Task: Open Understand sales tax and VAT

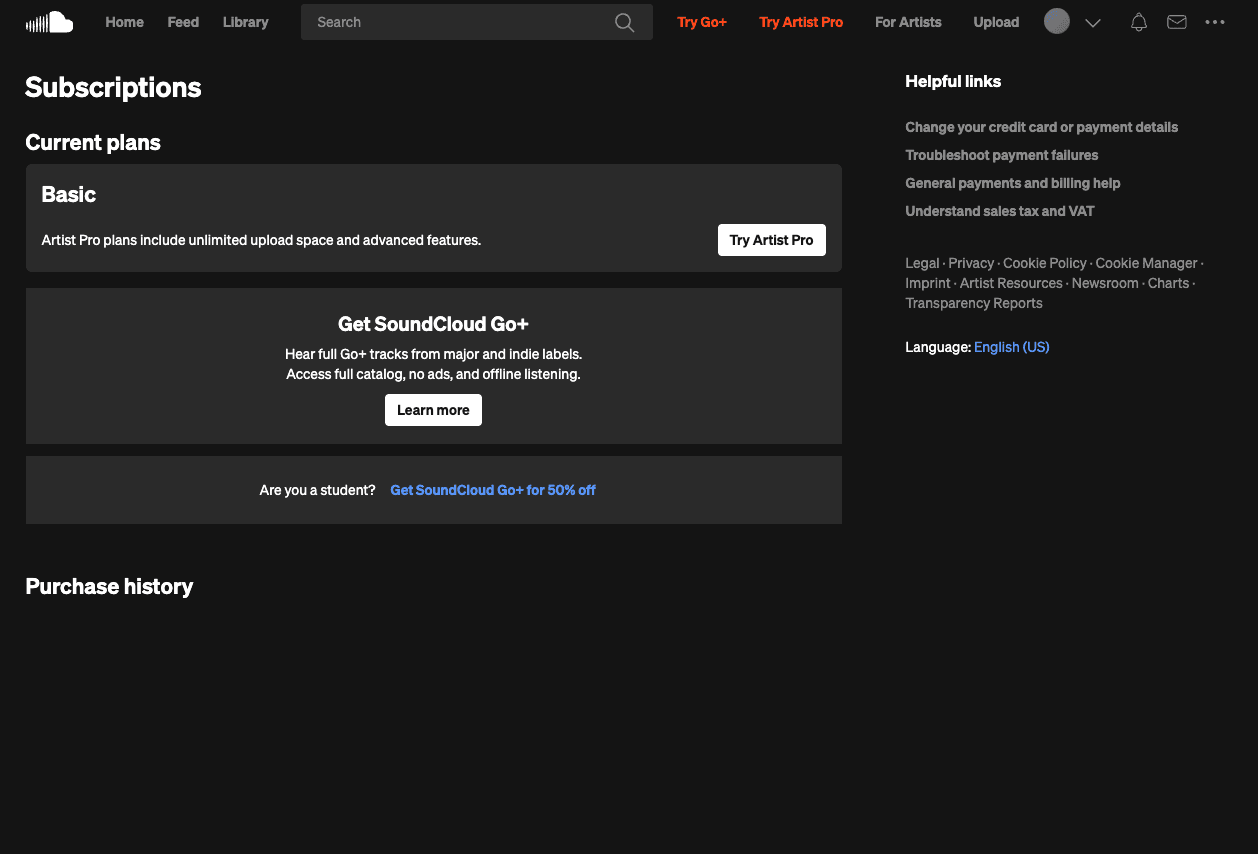Action: point(1000,211)
